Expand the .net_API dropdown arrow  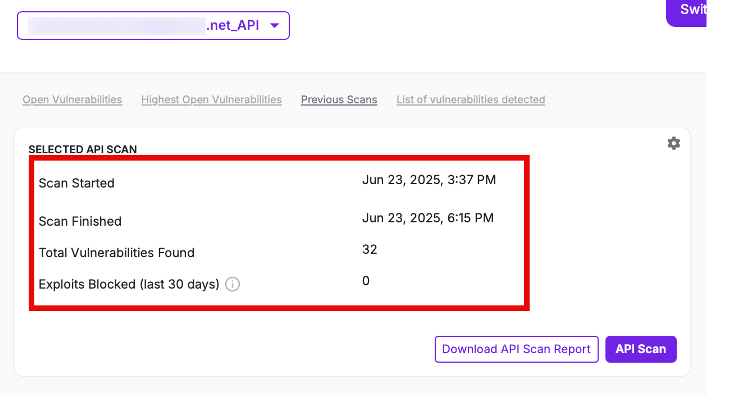click(275, 25)
